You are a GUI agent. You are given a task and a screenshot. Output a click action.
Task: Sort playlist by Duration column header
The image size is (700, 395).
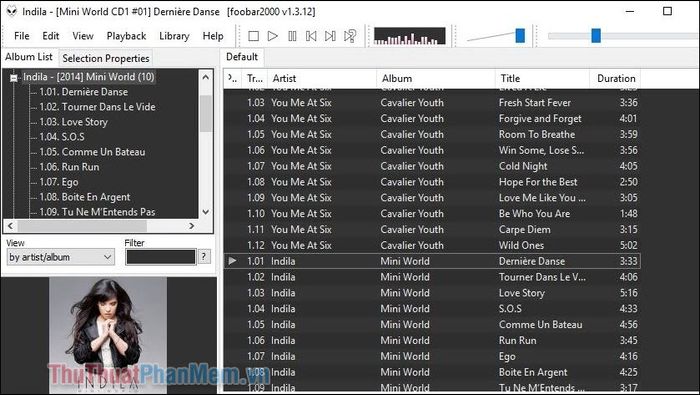pyautogui.click(x=615, y=79)
